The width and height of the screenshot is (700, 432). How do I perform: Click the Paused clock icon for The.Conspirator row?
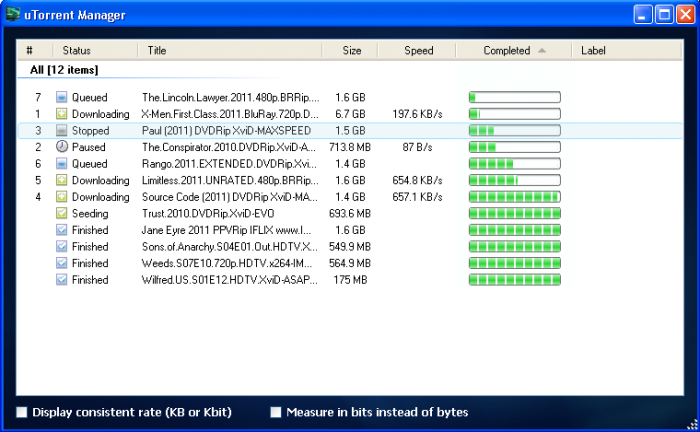(x=62, y=146)
